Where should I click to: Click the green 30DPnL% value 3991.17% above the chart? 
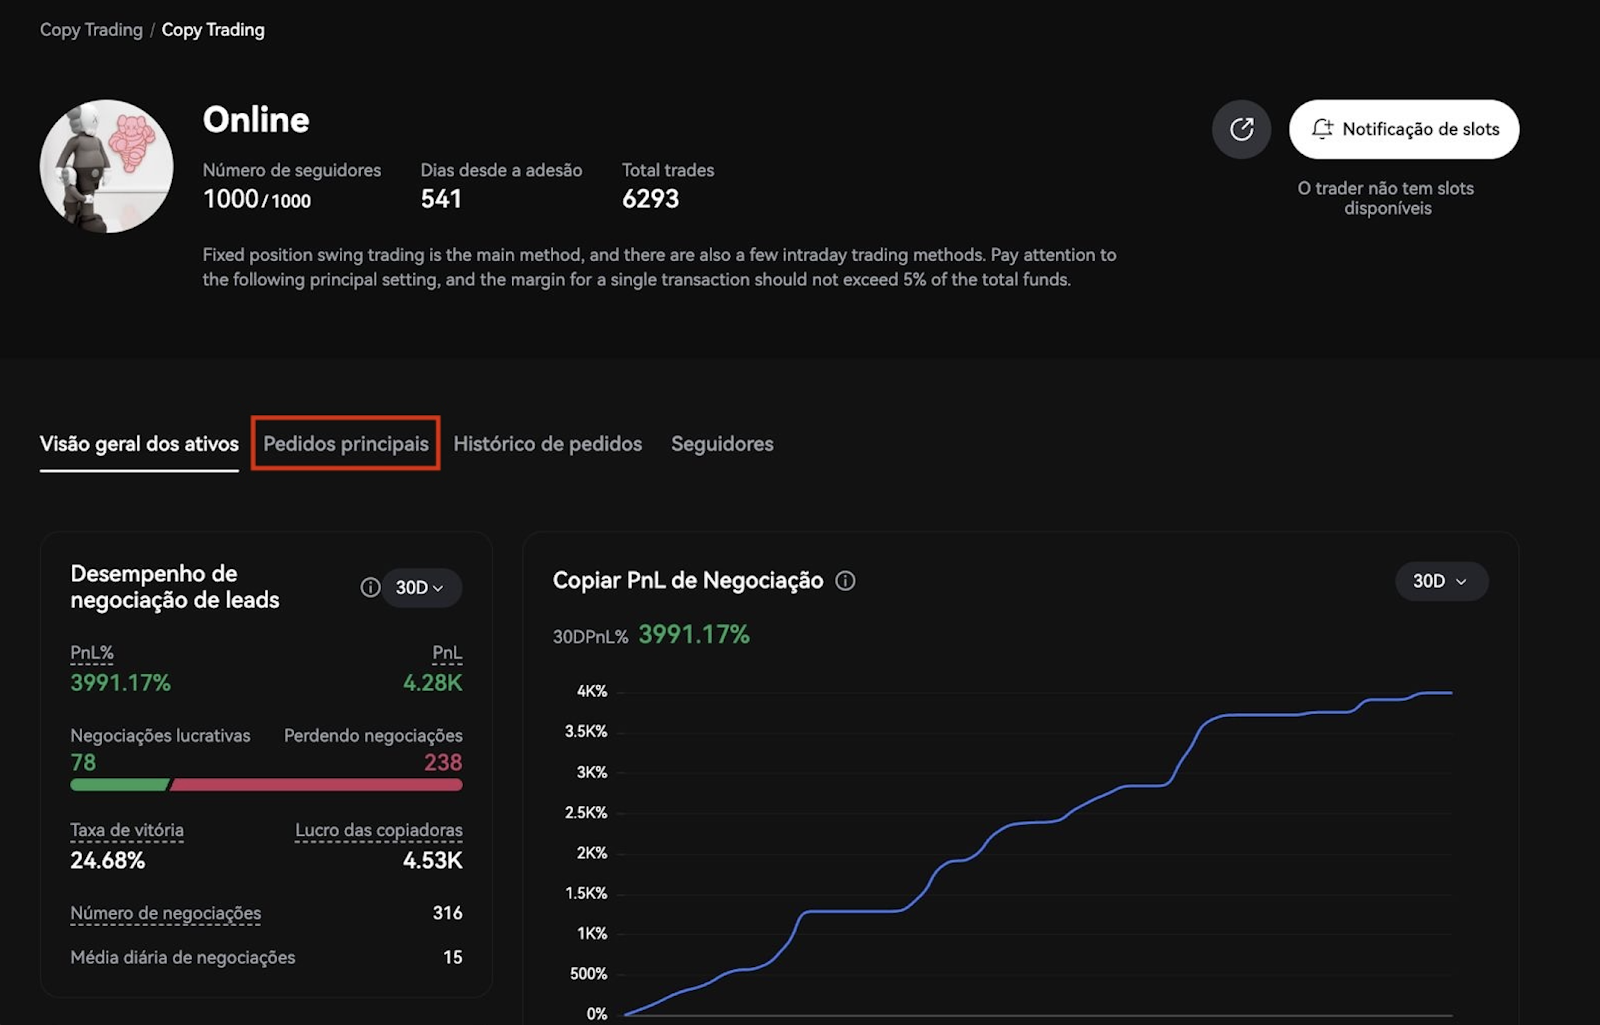[x=693, y=635]
